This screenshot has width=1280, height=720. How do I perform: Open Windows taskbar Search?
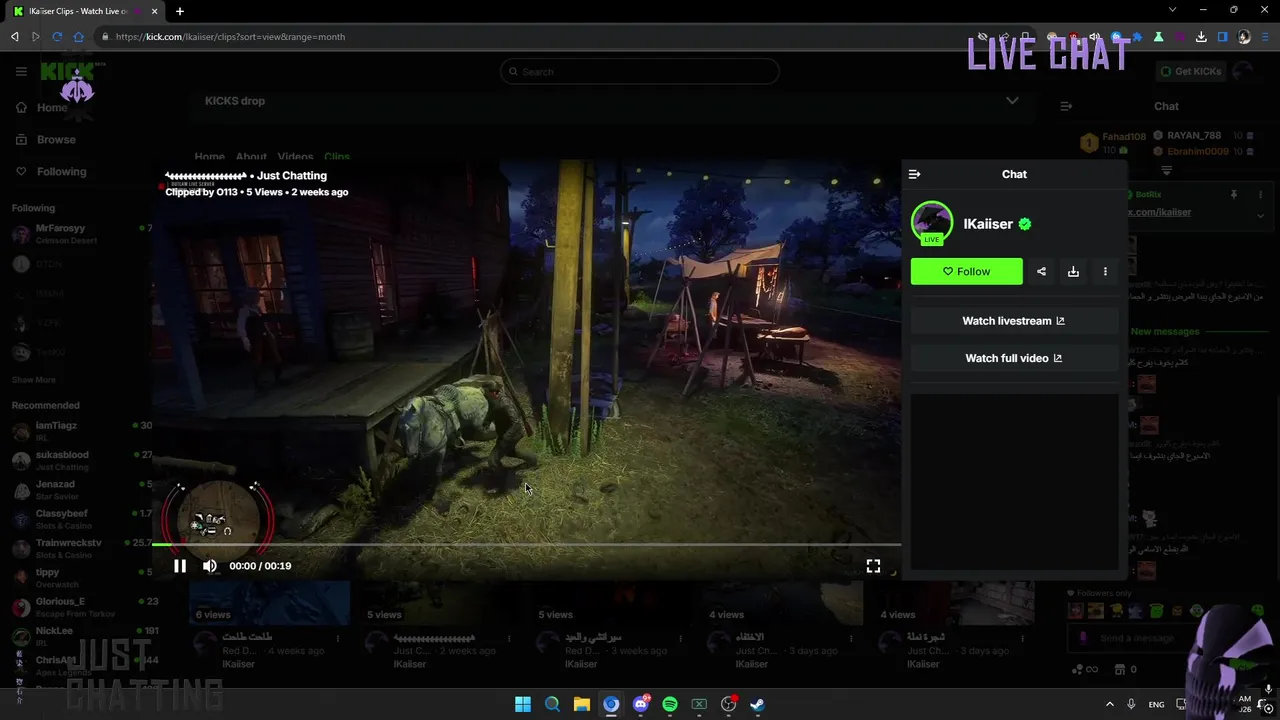pyautogui.click(x=552, y=704)
